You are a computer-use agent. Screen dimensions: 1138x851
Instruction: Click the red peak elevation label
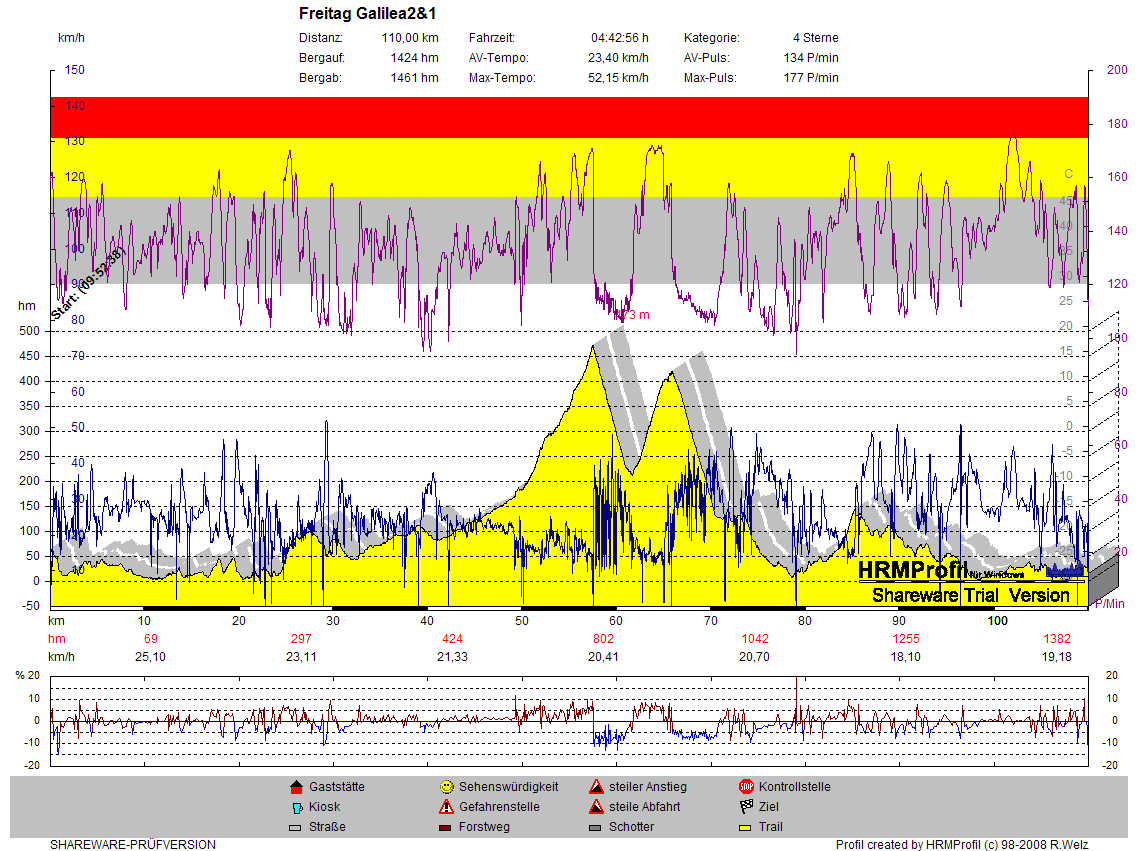click(x=631, y=315)
